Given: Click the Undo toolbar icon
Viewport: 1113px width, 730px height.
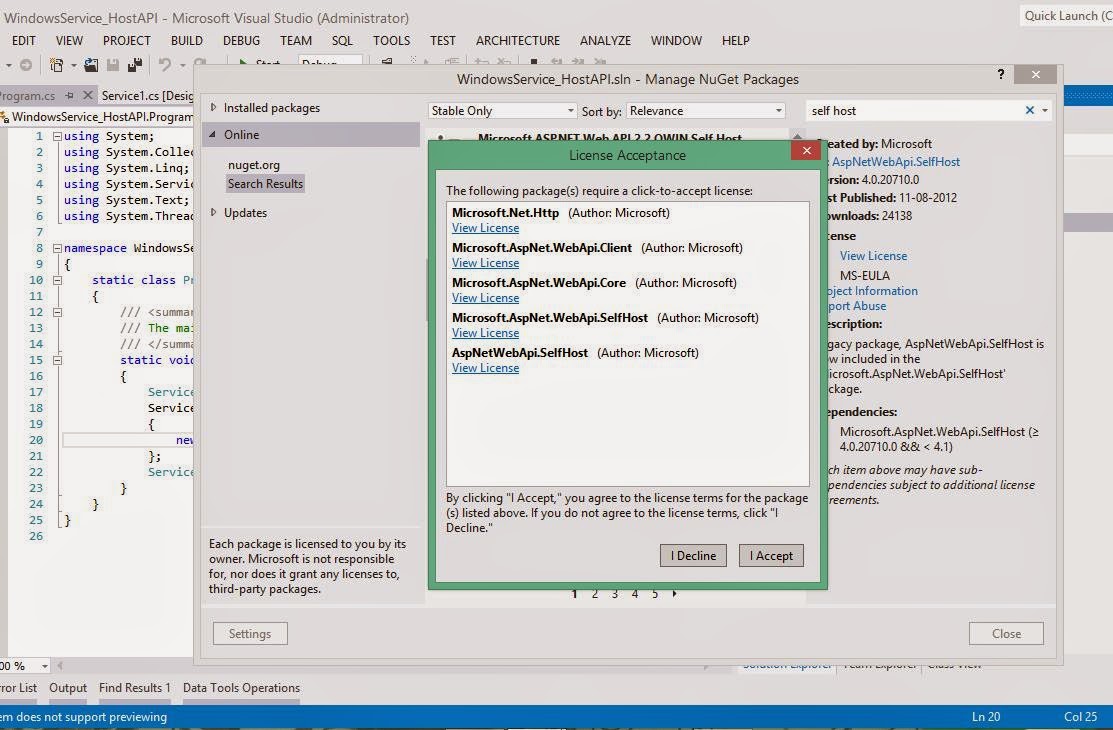Looking at the screenshot, I should (x=165, y=65).
